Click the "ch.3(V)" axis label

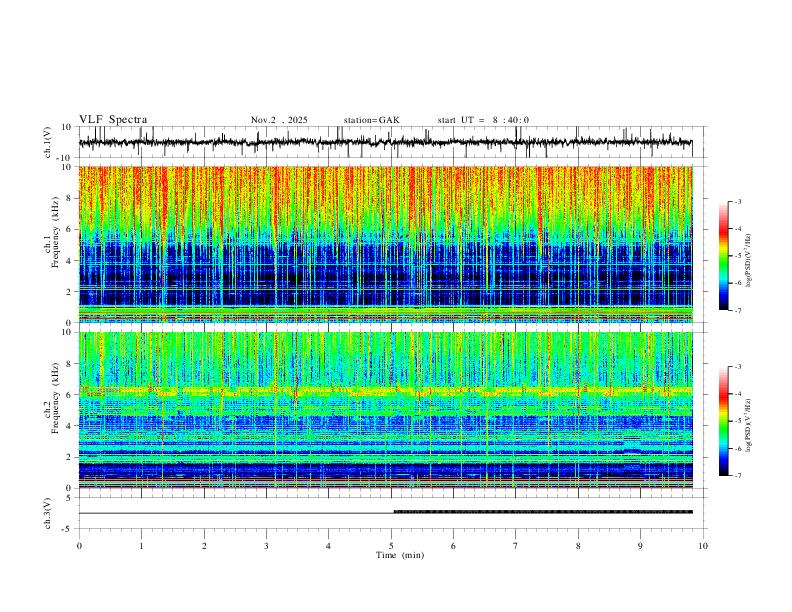click(48, 513)
